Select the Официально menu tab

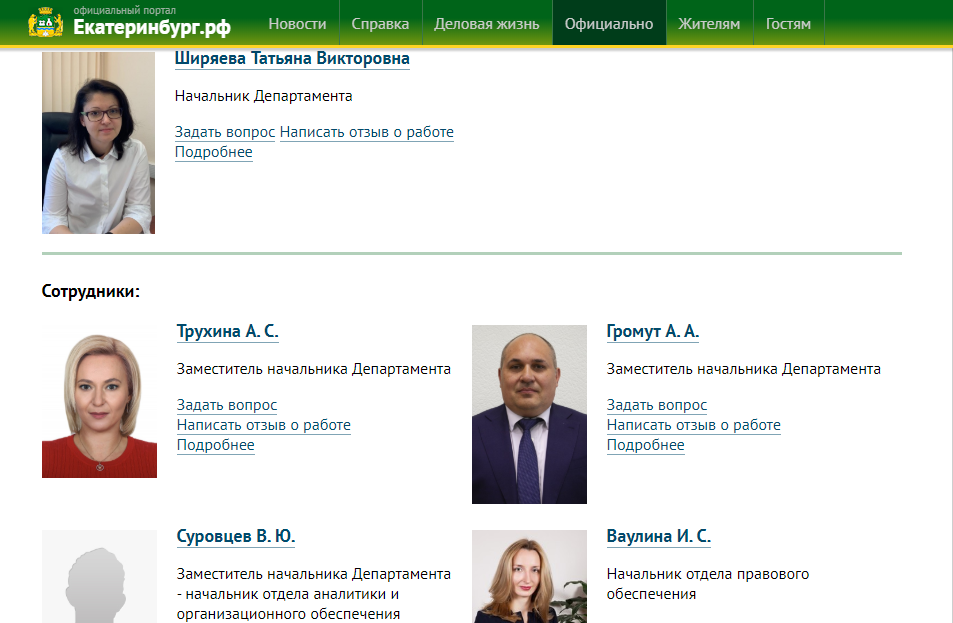(609, 24)
